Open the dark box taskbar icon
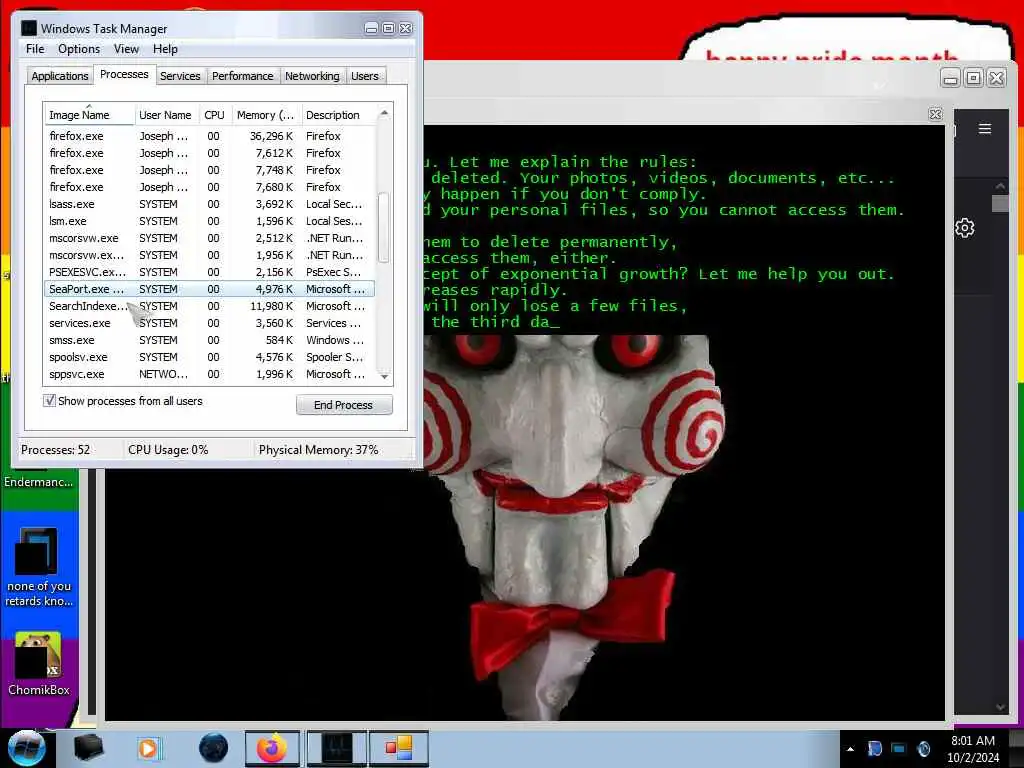Image resolution: width=1024 pixels, height=768 pixels. (x=88, y=748)
